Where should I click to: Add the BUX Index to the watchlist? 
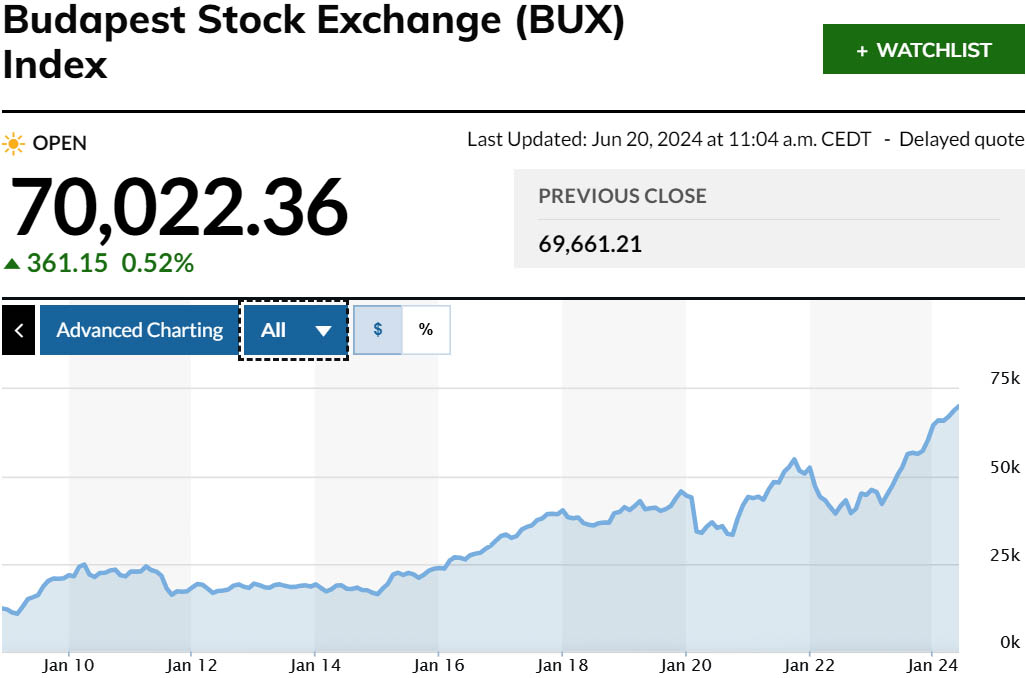(x=923, y=50)
